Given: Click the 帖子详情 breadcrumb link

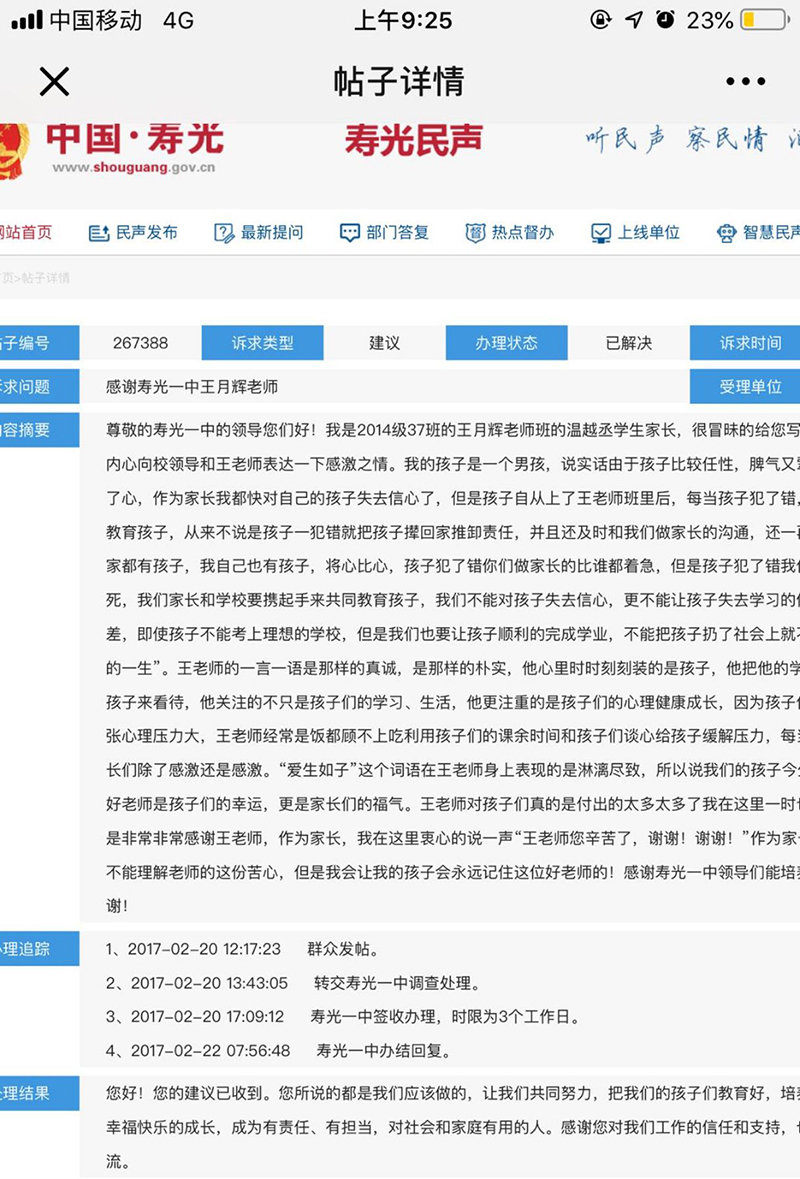Looking at the screenshot, I should click(x=46, y=278).
